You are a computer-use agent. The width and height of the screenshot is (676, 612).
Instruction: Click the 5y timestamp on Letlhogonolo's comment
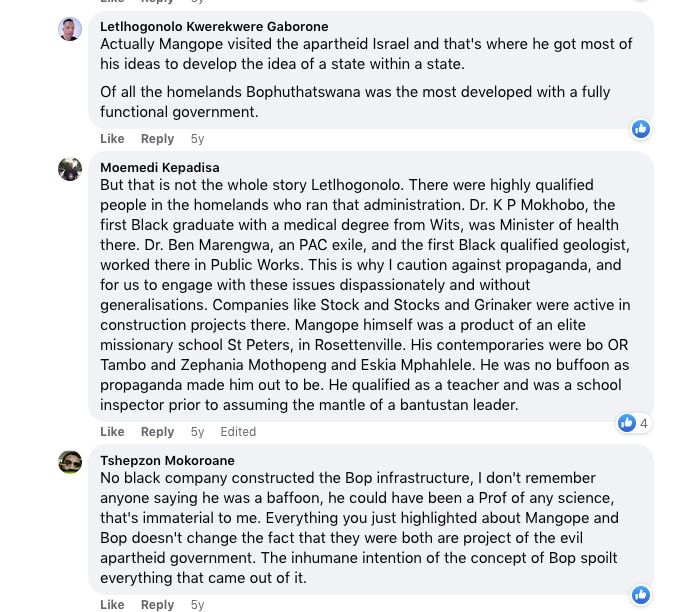(x=197, y=139)
